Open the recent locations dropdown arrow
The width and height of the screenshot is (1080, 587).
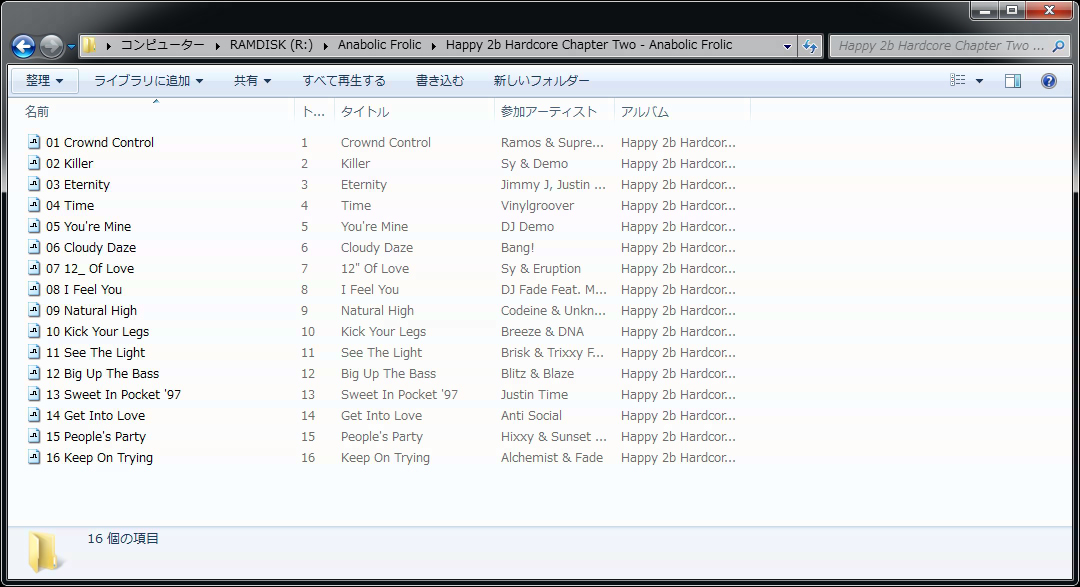tap(71, 47)
